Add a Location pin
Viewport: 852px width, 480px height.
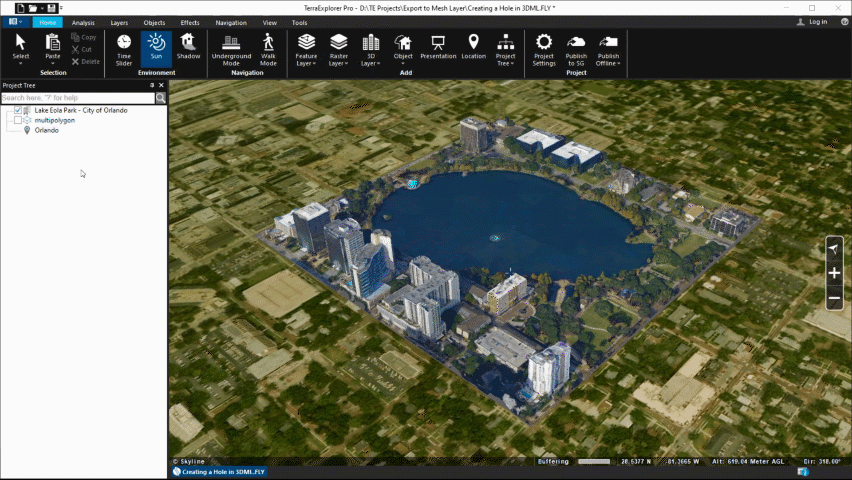(x=473, y=47)
